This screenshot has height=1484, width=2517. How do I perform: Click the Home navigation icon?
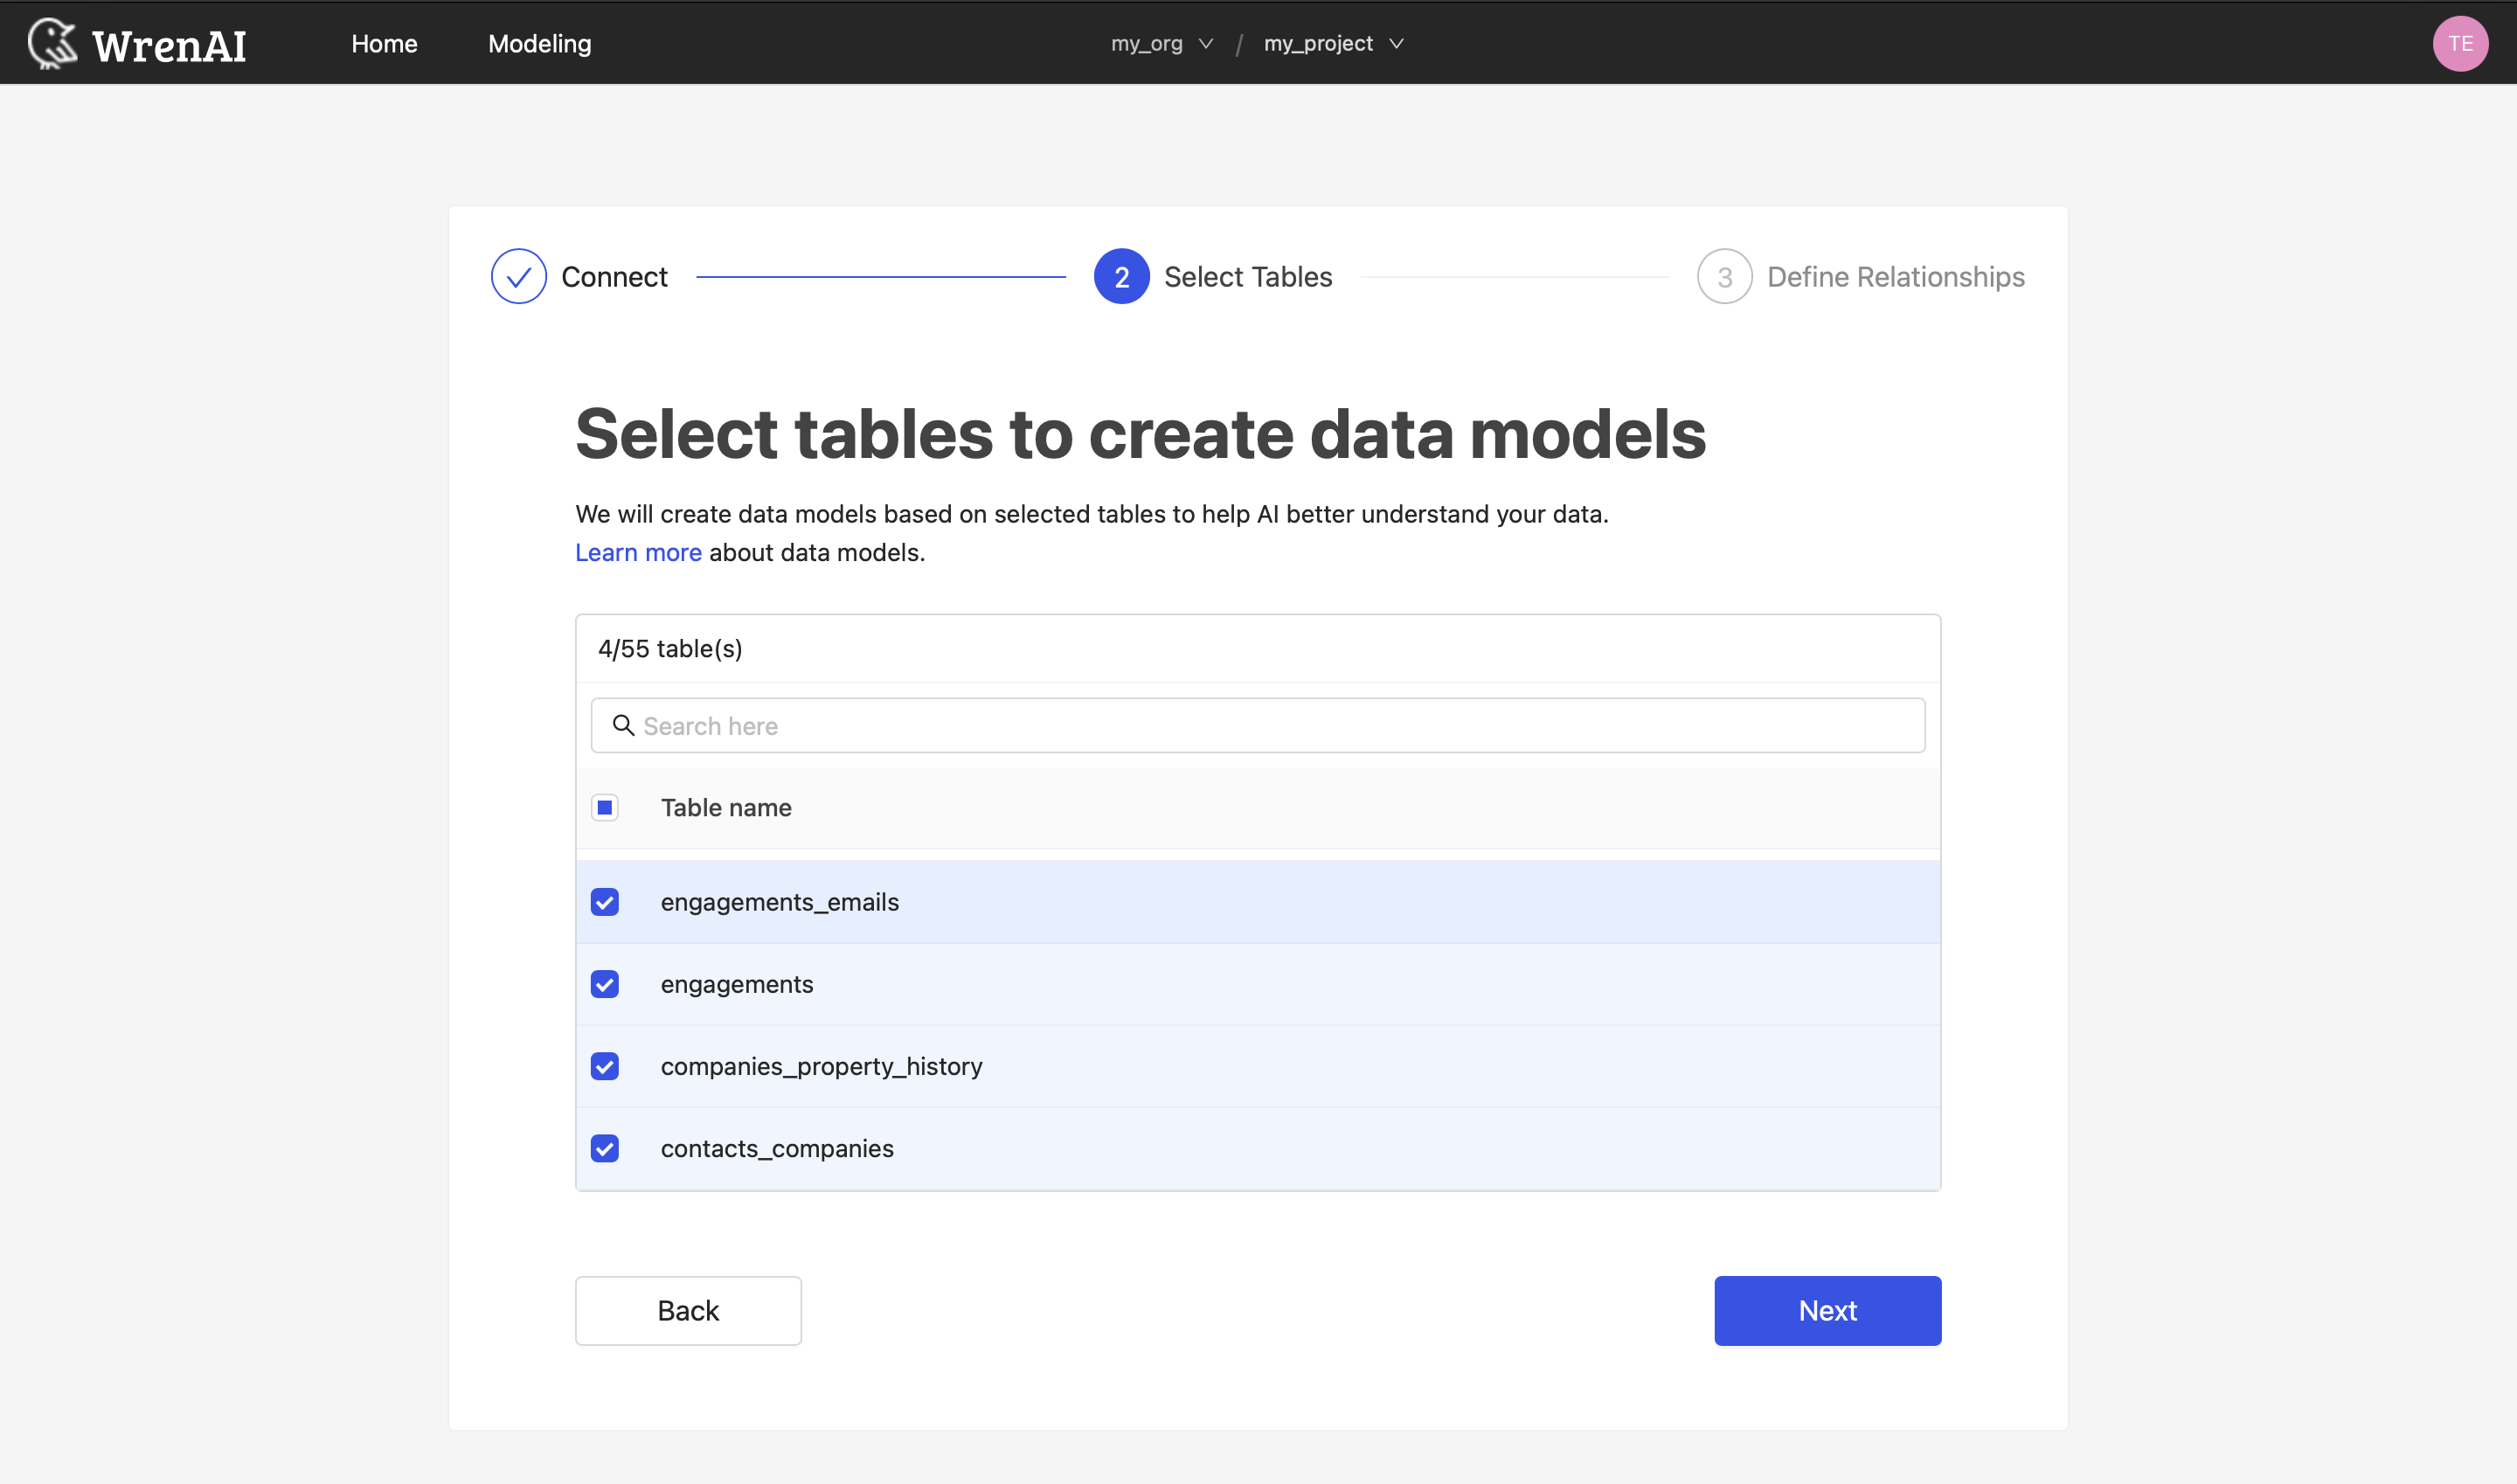click(385, 43)
